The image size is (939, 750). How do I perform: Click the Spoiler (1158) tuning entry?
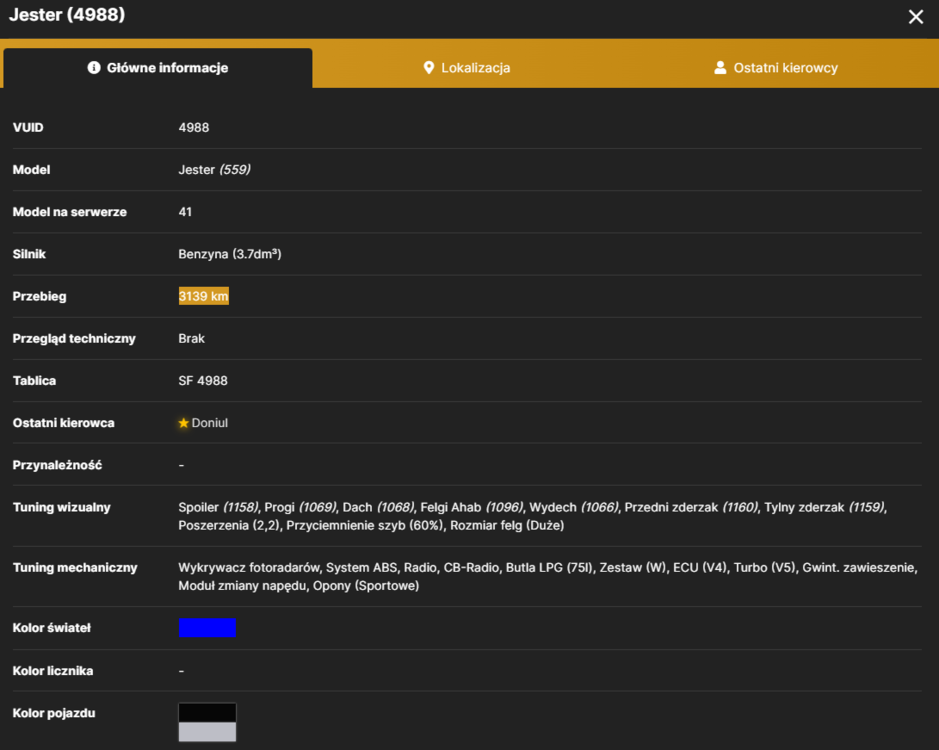[x=219, y=507]
